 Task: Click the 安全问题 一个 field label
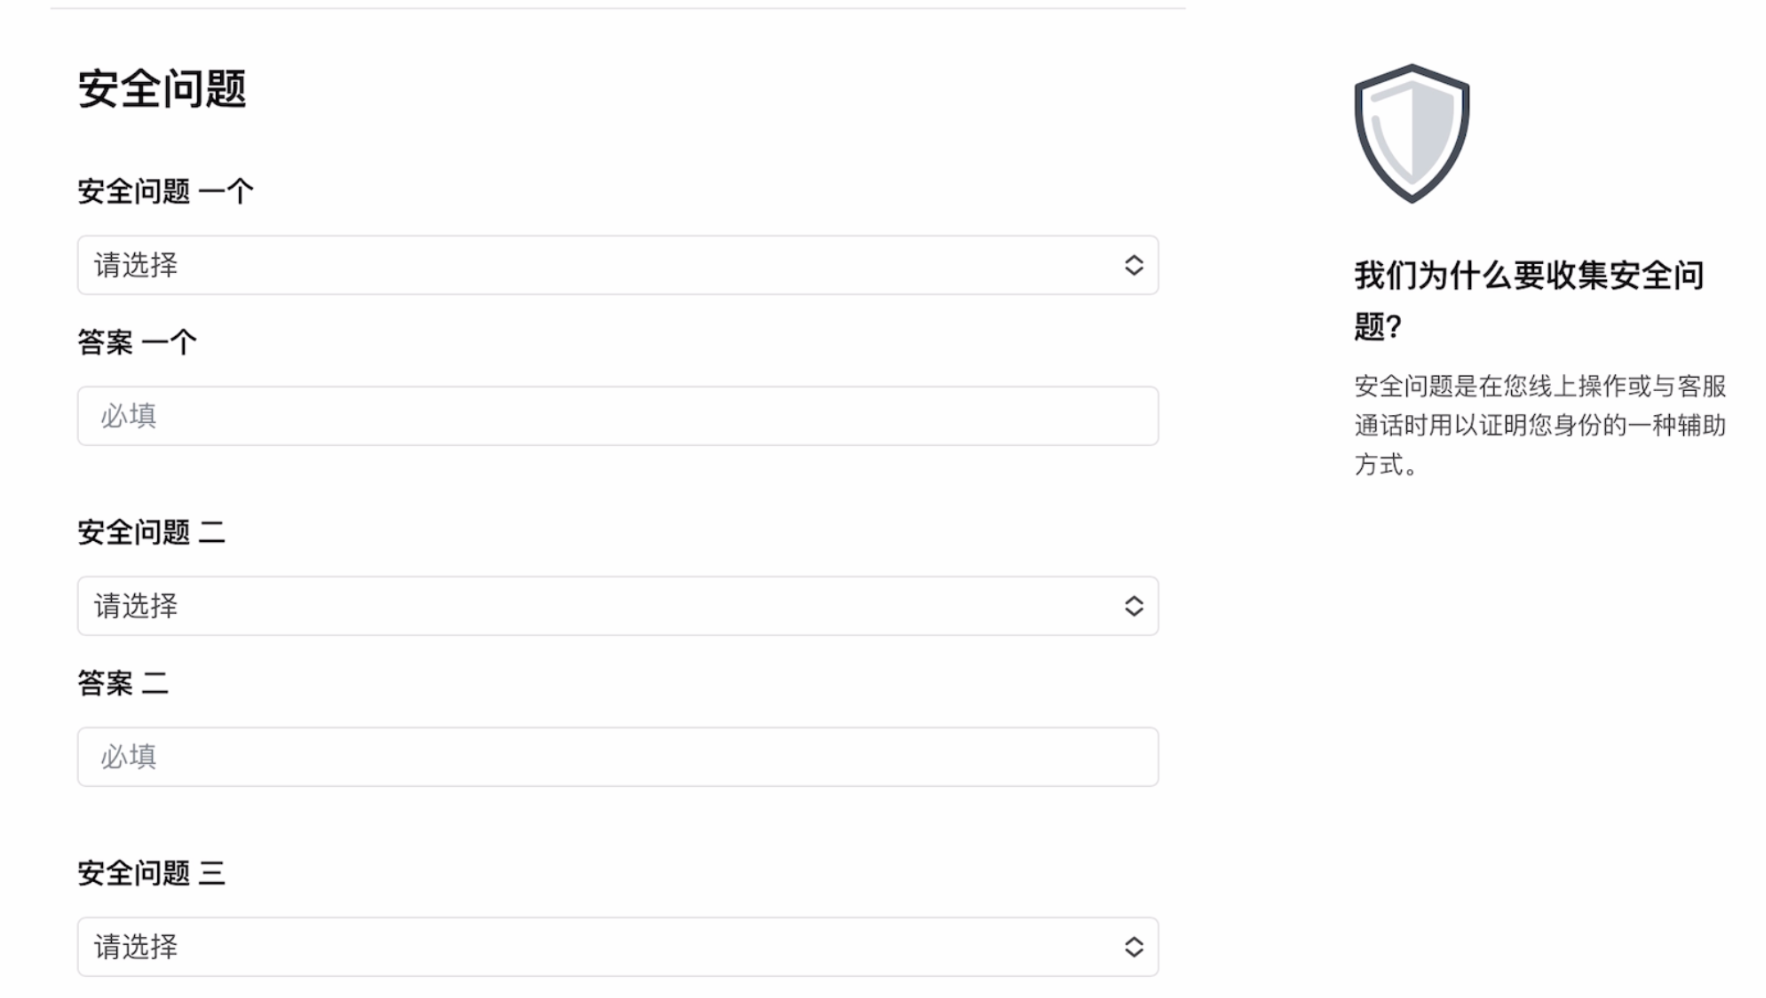[165, 191]
